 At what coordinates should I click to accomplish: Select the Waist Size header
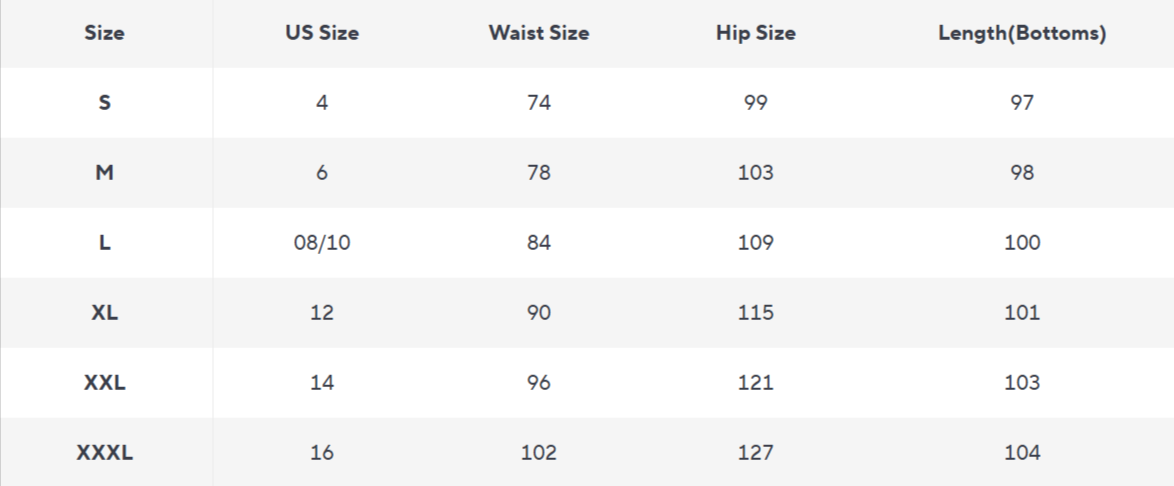coord(539,33)
